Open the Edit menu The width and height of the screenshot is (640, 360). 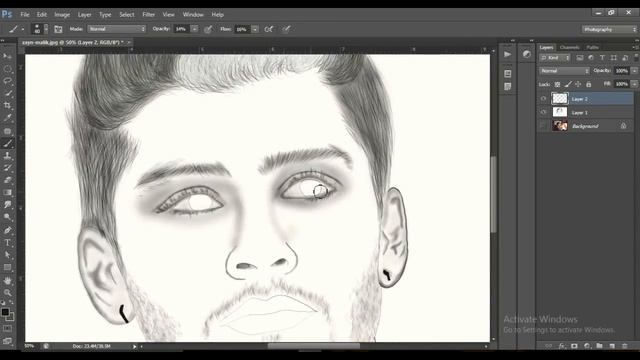pos(42,14)
